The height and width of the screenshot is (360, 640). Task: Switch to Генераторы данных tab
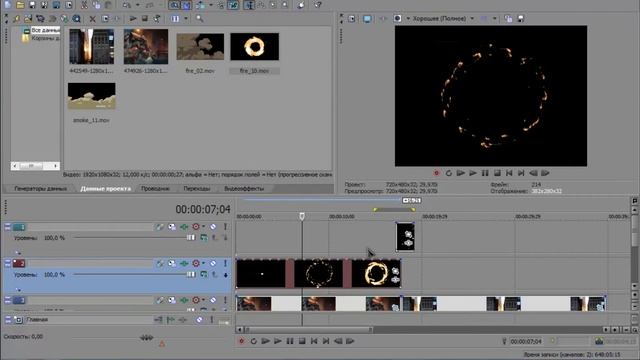pos(40,189)
